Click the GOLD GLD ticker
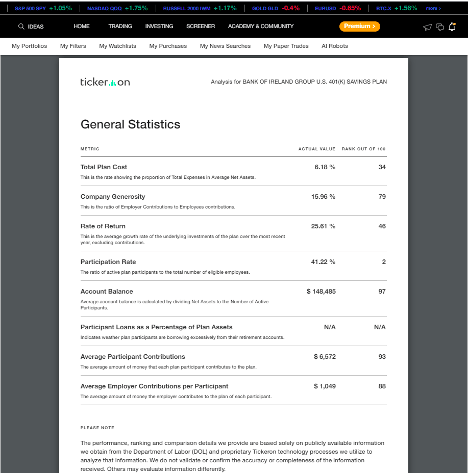The image size is (468, 473). click(276, 8)
